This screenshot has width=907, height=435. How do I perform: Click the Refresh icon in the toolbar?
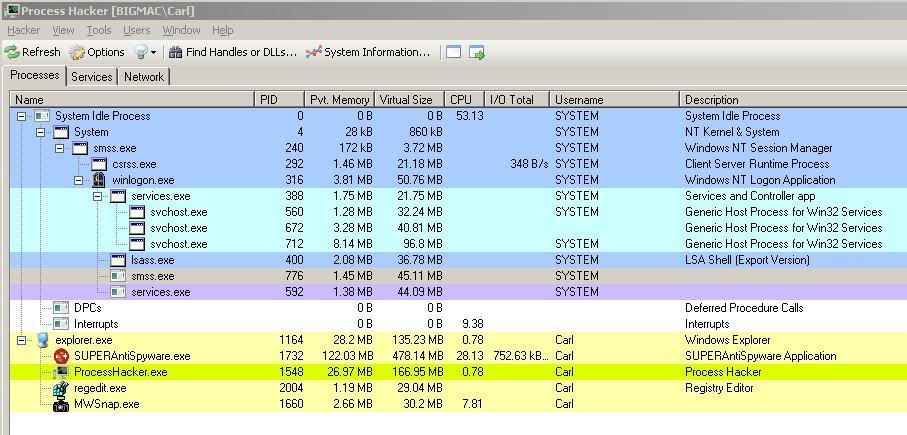pyautogui.click(x=12, y=53)
